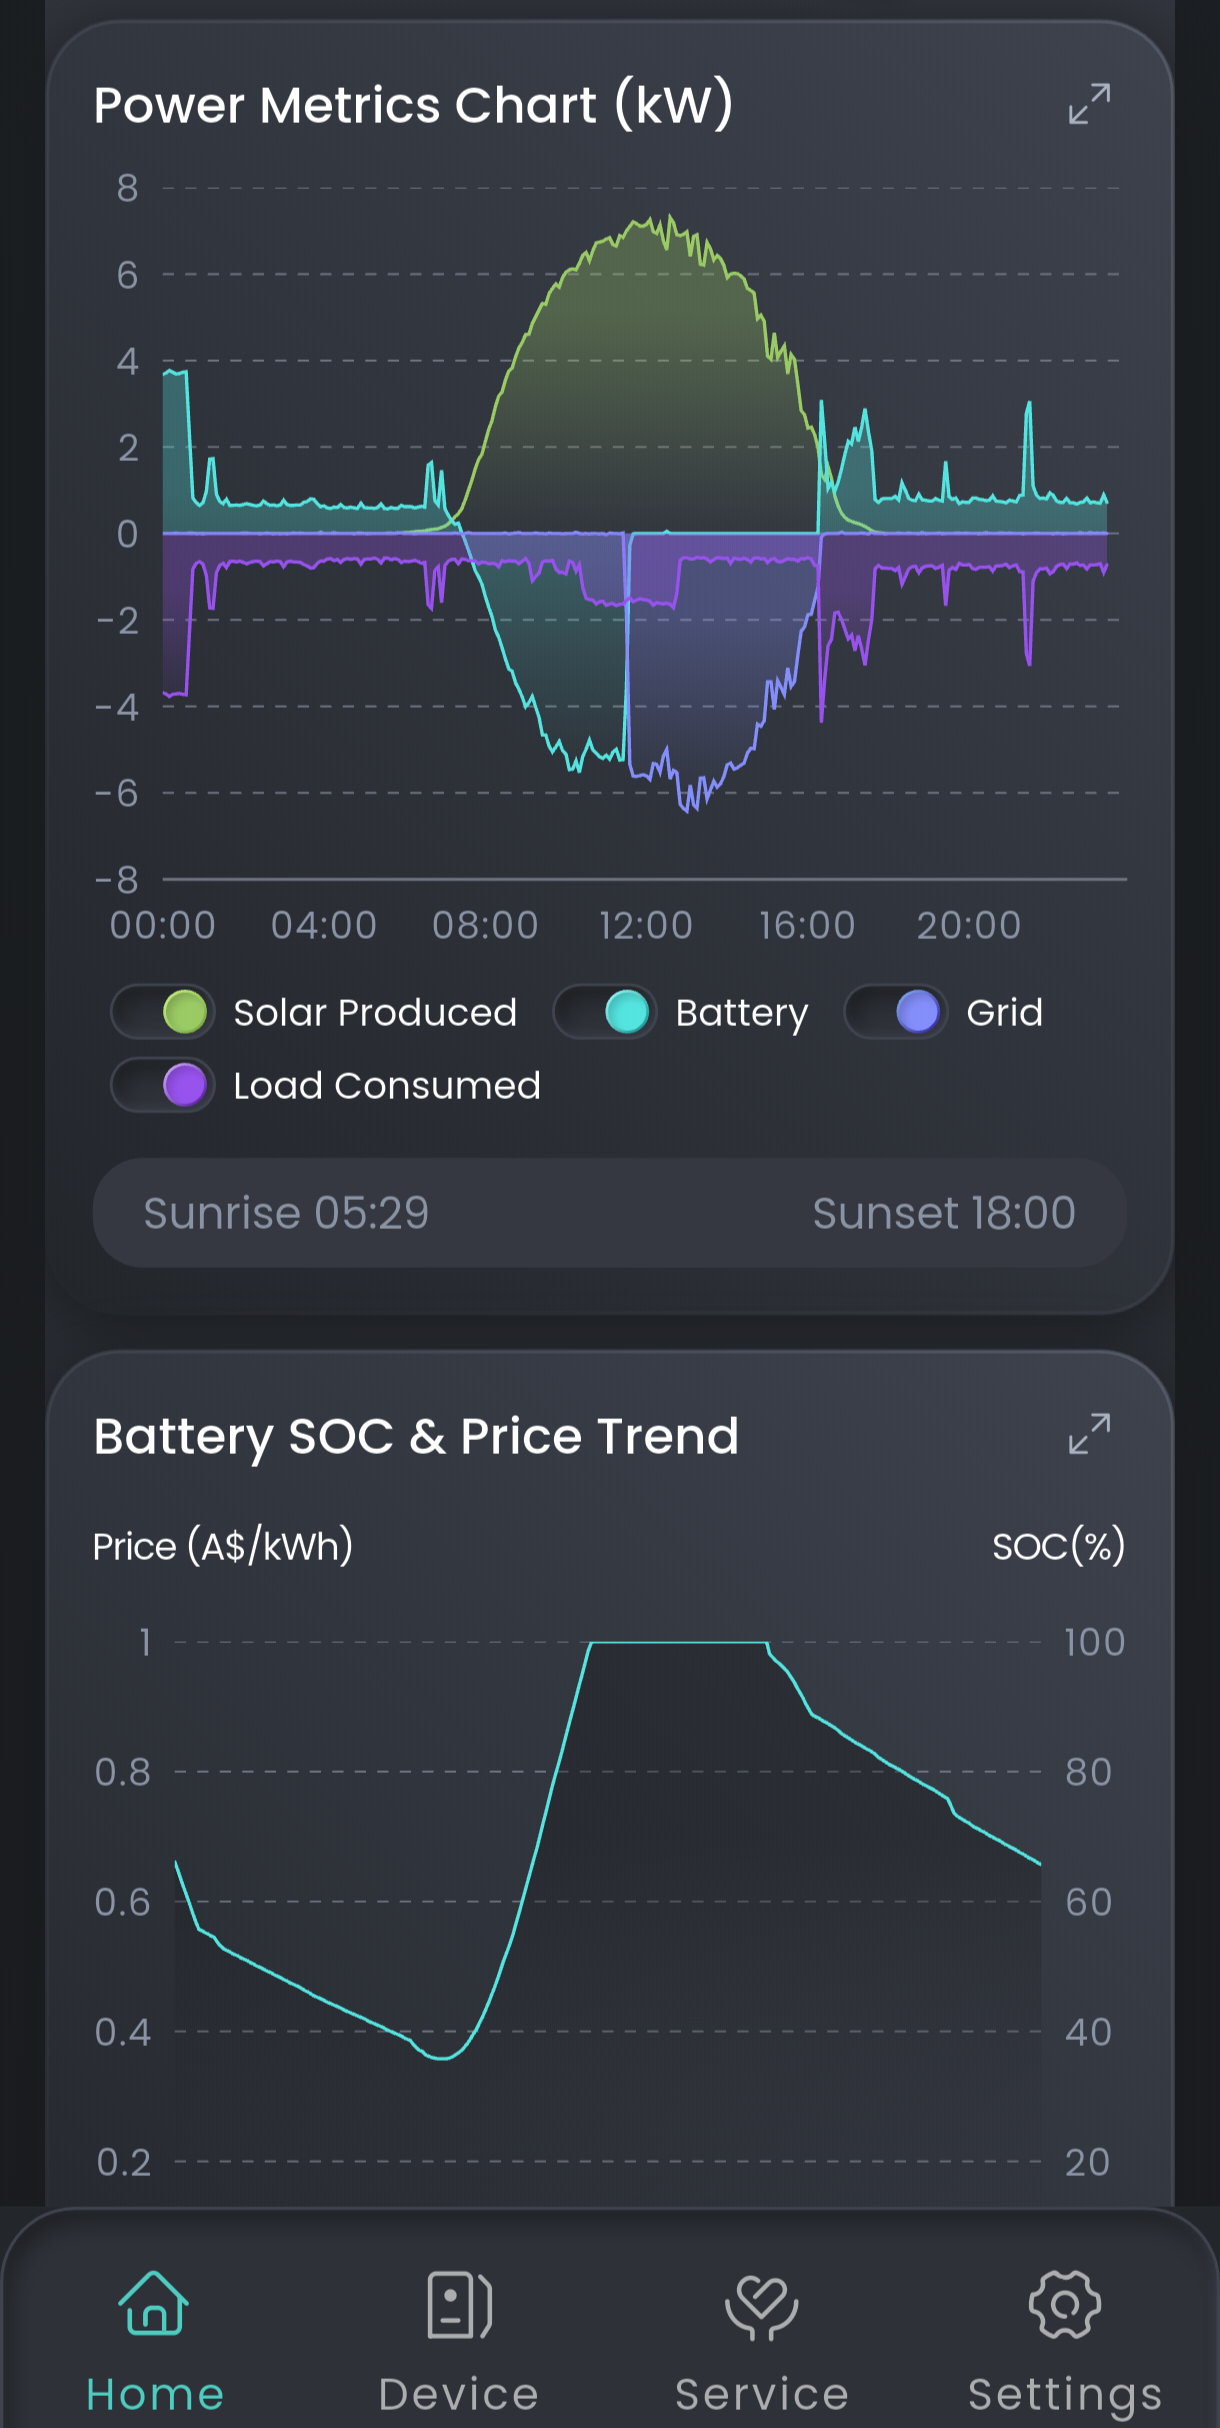This screenshot has height=2428, width=1220.
Task: Tap the 12:00 mark on power chart axis
Action: pyautogui.click(x=646, y=925)
